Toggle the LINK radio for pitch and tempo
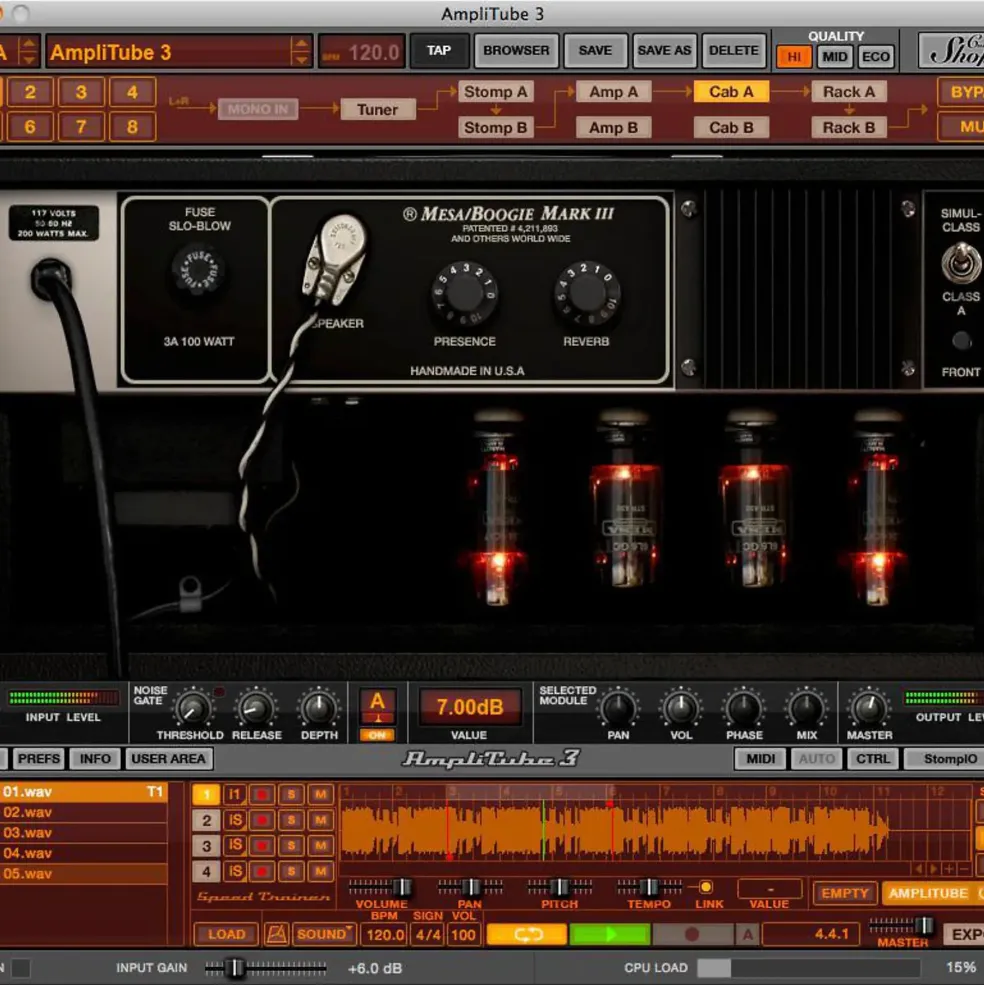The image size is (984, 985). [706, 887]
